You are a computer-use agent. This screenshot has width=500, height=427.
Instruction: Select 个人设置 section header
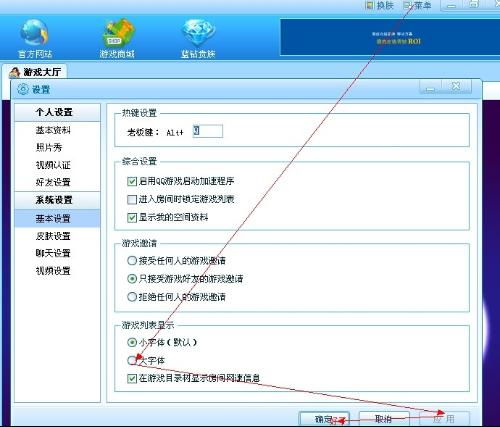point(57,112)
